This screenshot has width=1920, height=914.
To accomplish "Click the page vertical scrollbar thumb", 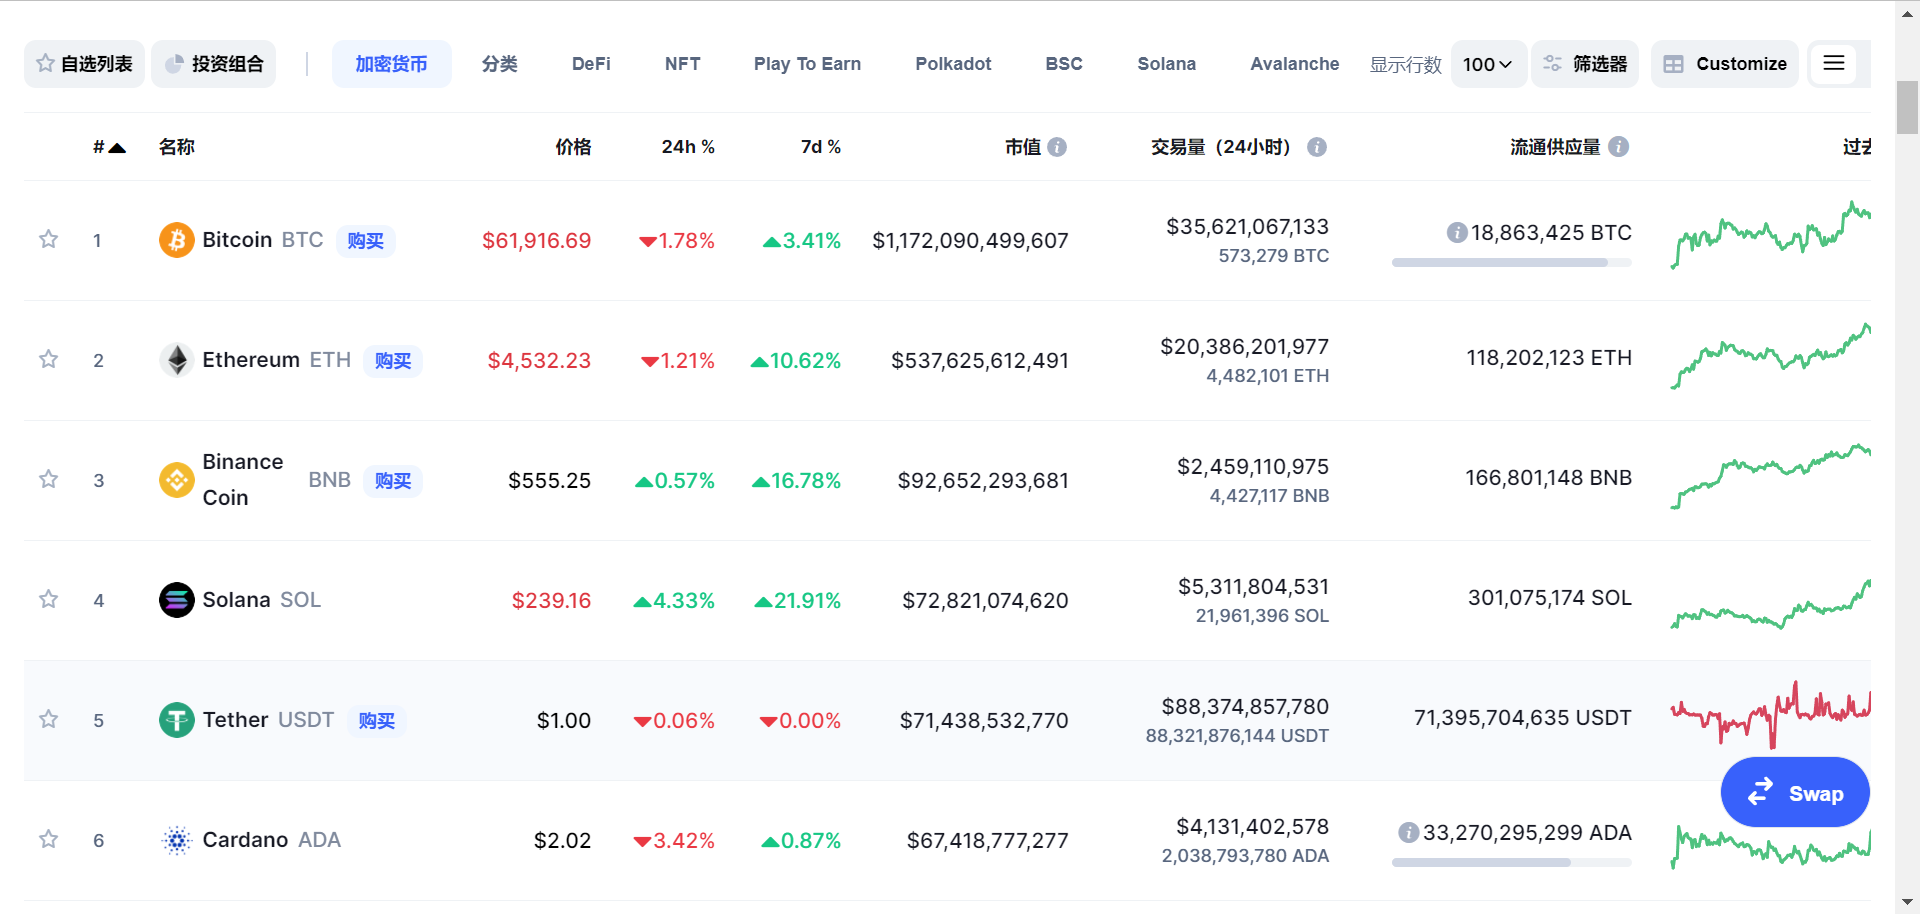I will click(x=1907, y=107).
